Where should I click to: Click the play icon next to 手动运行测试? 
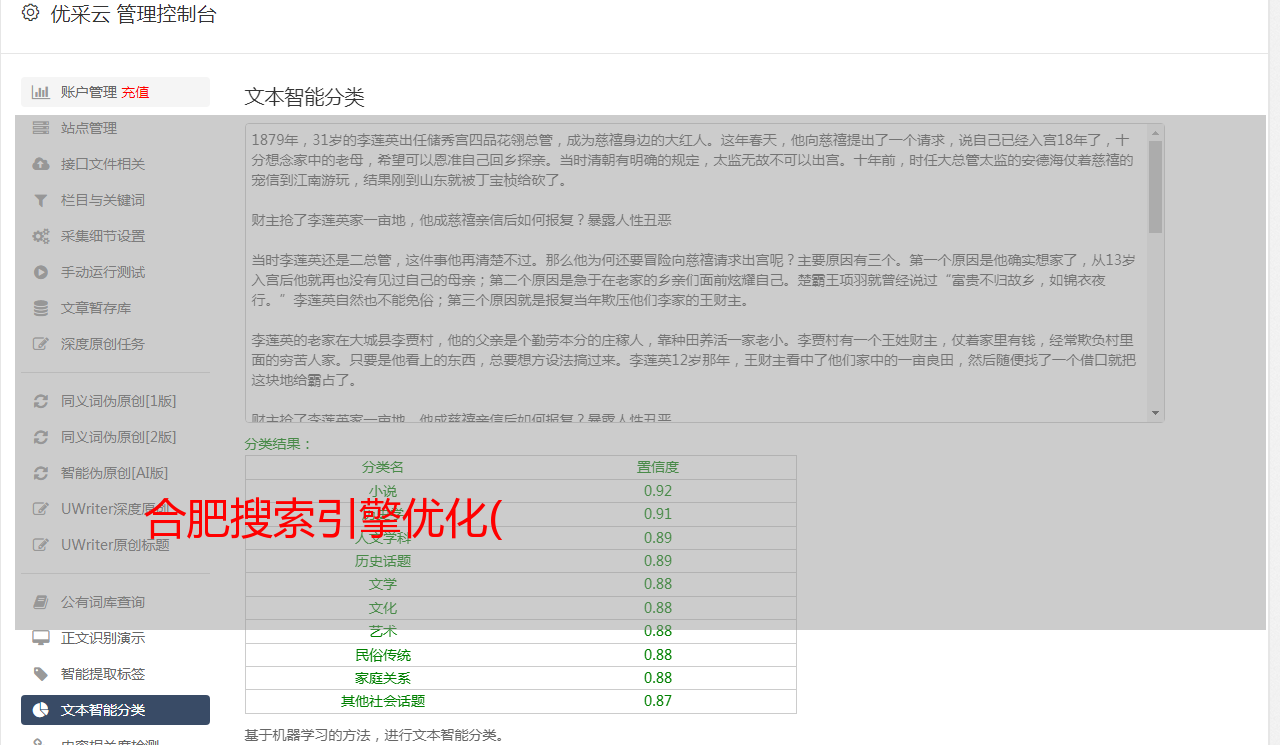(41, 272)
